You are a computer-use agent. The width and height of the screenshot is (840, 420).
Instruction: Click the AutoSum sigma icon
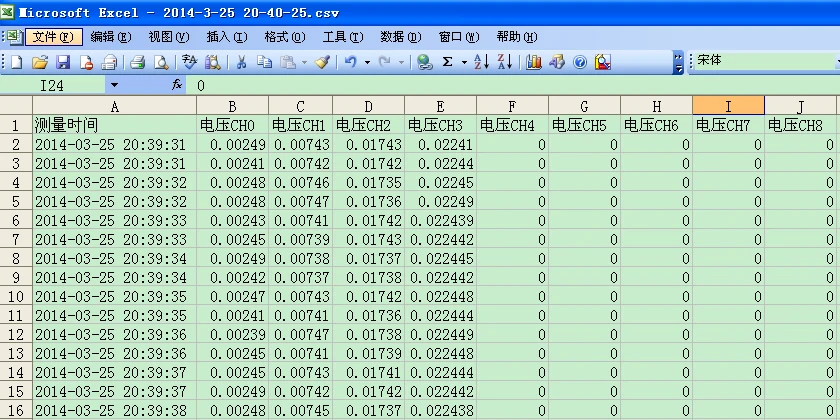pos(447,62)
